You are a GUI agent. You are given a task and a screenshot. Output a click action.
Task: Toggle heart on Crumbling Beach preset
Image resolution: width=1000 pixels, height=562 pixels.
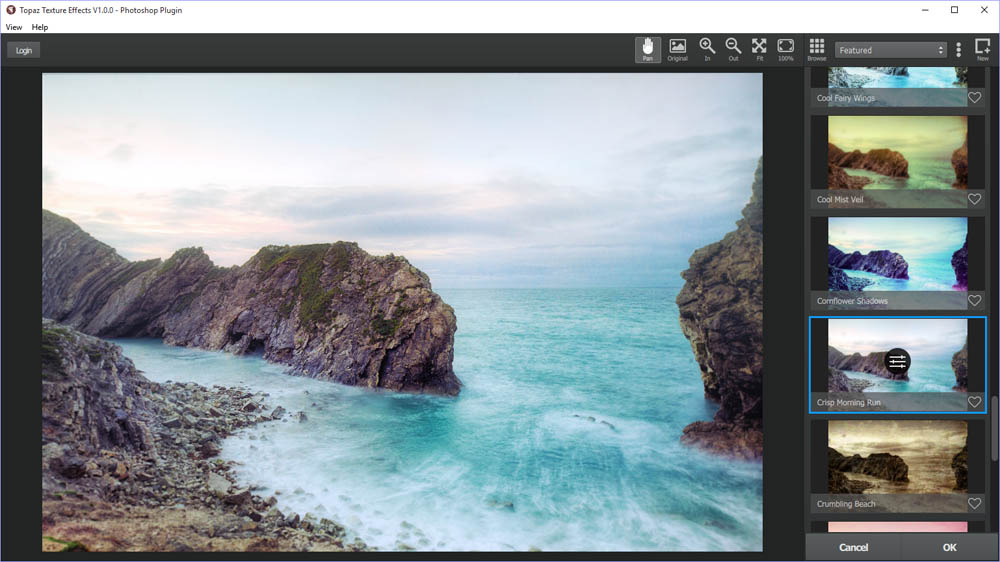tap(975, 504)
